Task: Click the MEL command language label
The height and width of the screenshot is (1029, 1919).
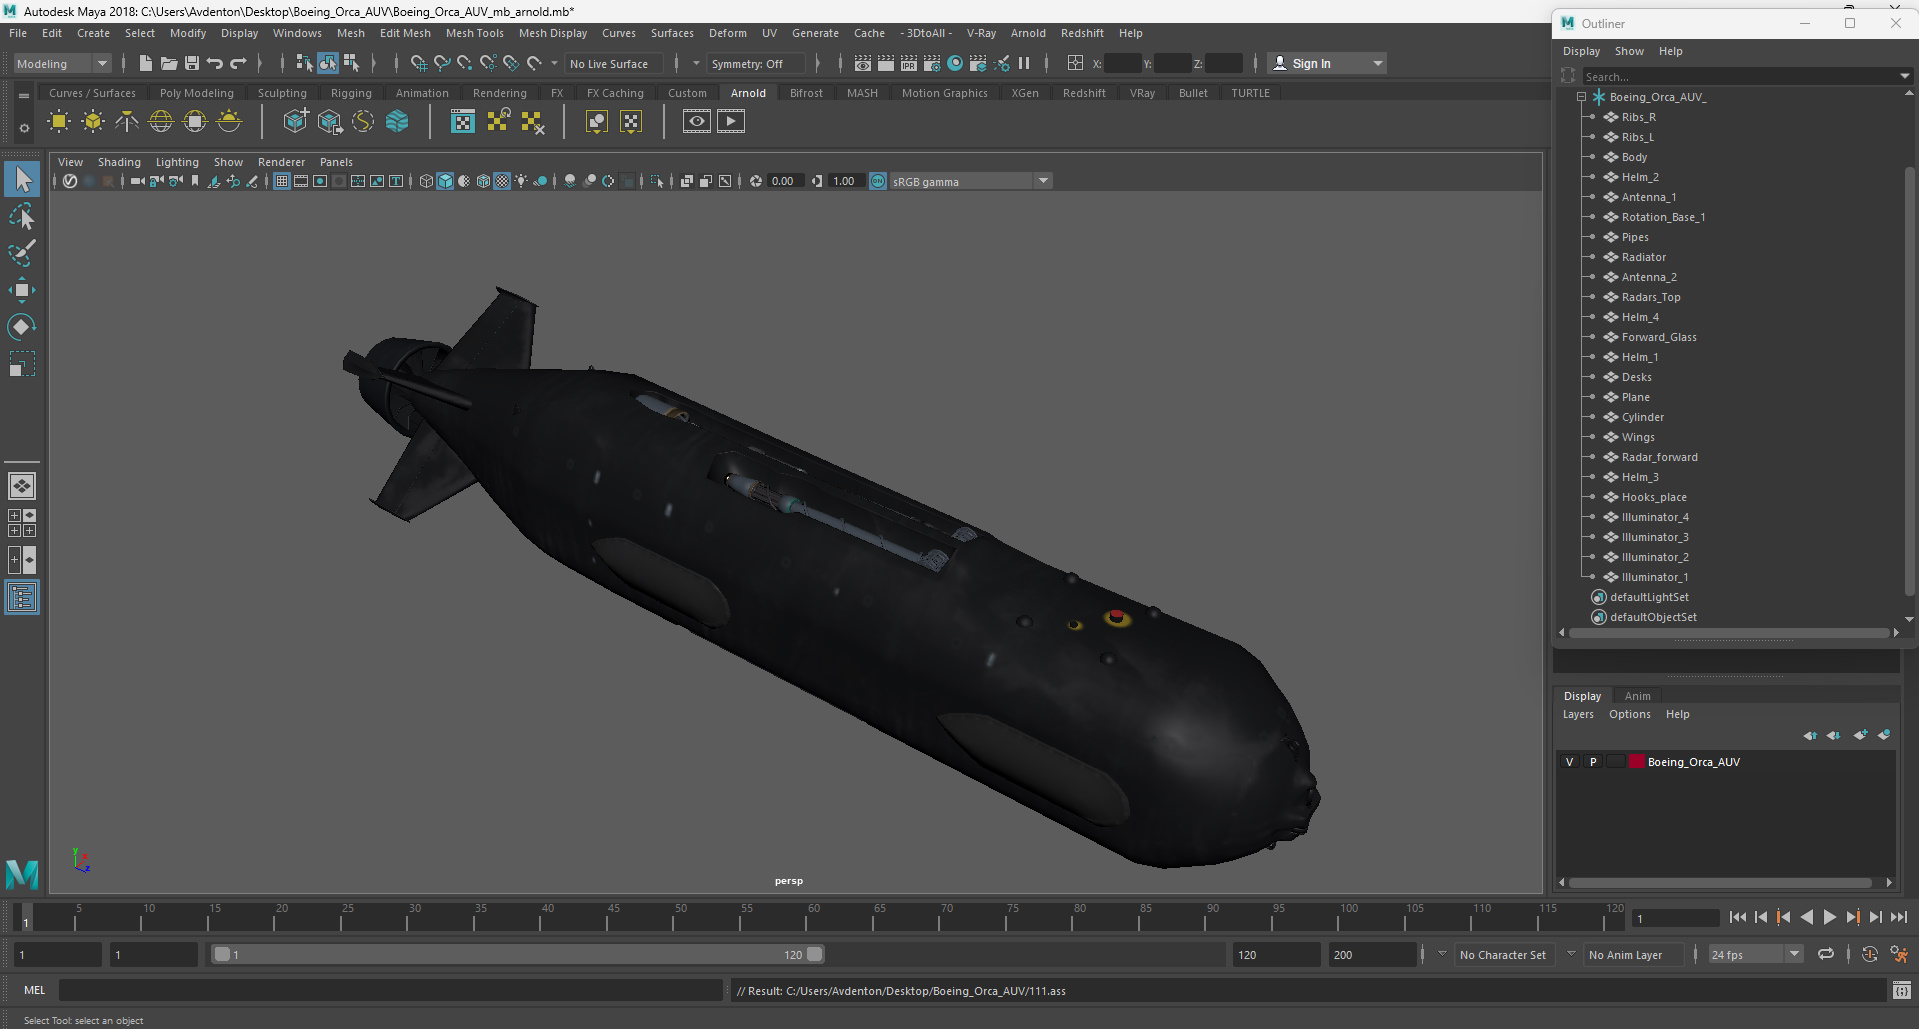Action: pyautogui.click(x=35, y=990)
